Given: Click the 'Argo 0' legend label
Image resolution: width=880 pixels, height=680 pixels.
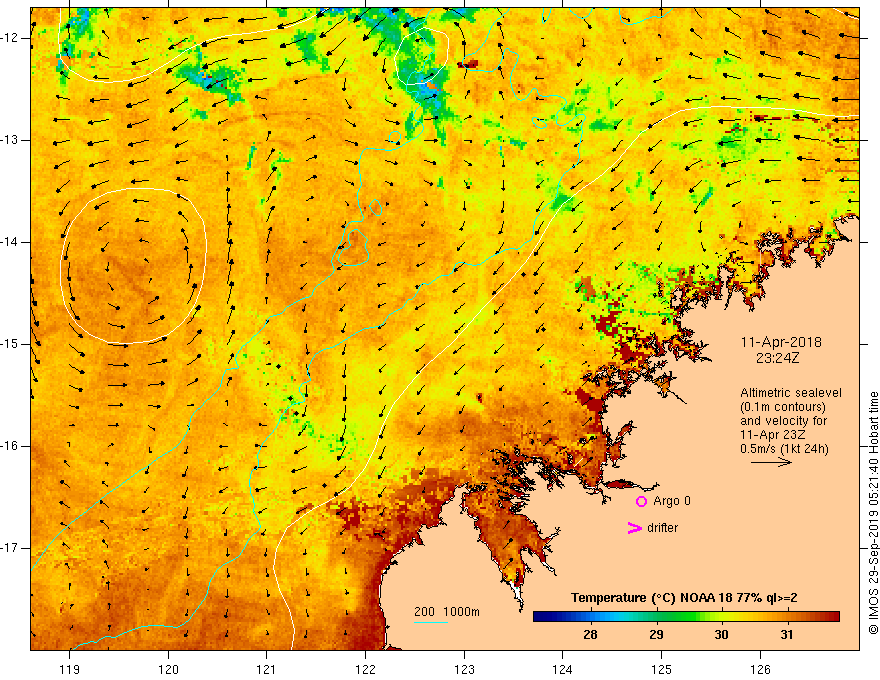Looking at the screenshot, I should (672, 501).
